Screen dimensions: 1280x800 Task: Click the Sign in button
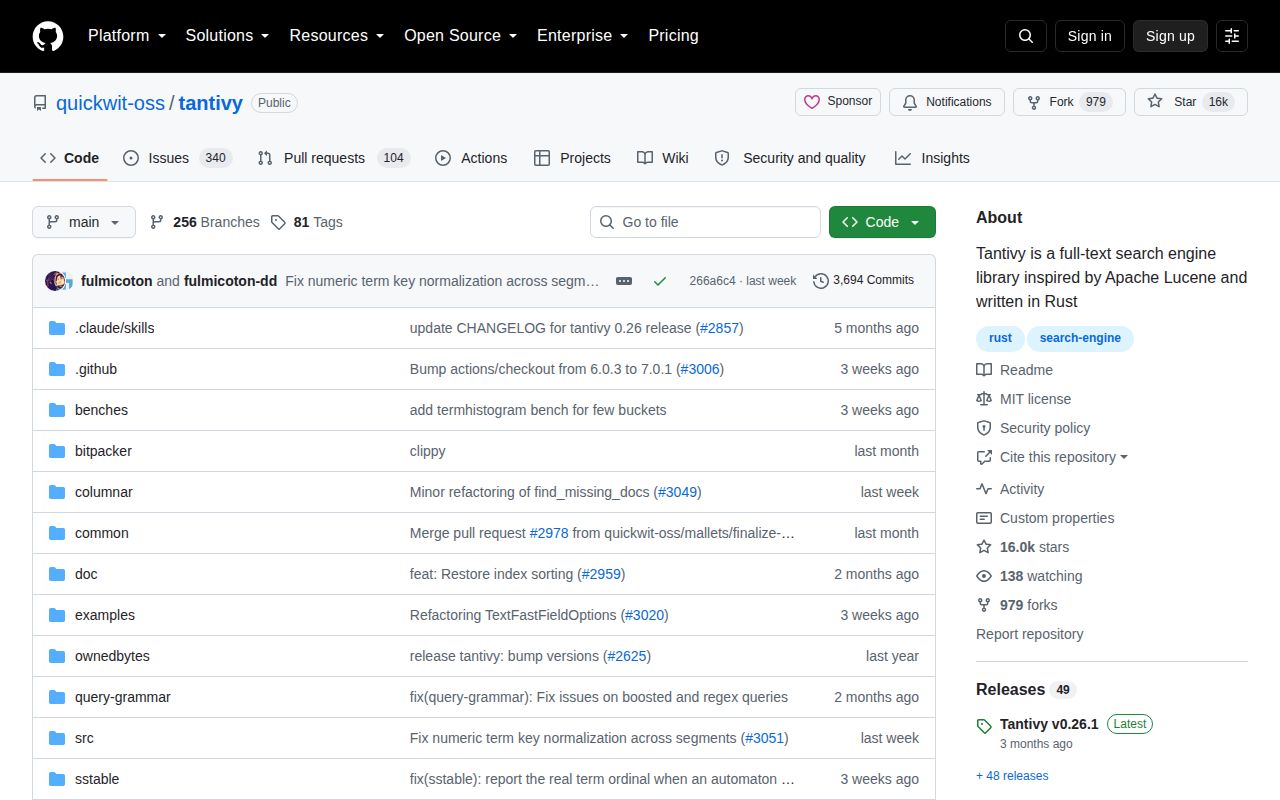pos(1089,36)
